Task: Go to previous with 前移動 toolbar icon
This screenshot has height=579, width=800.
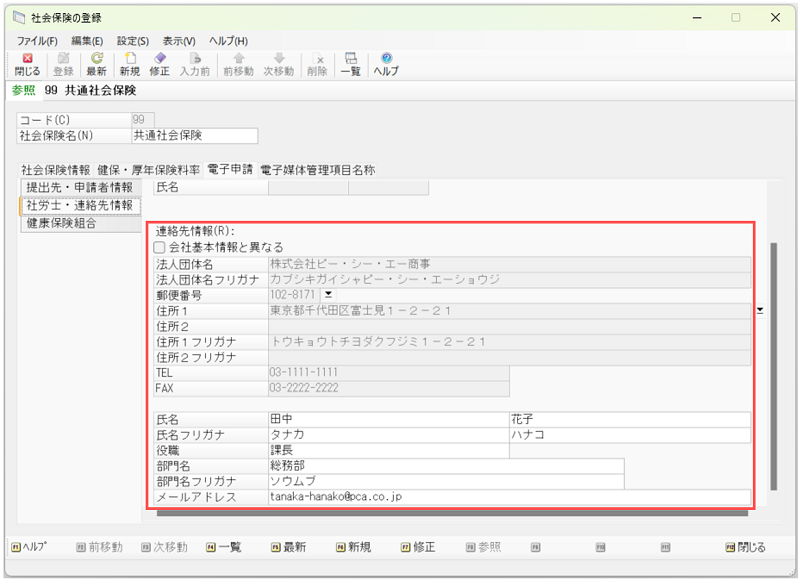Action: (x=238, y=64)
